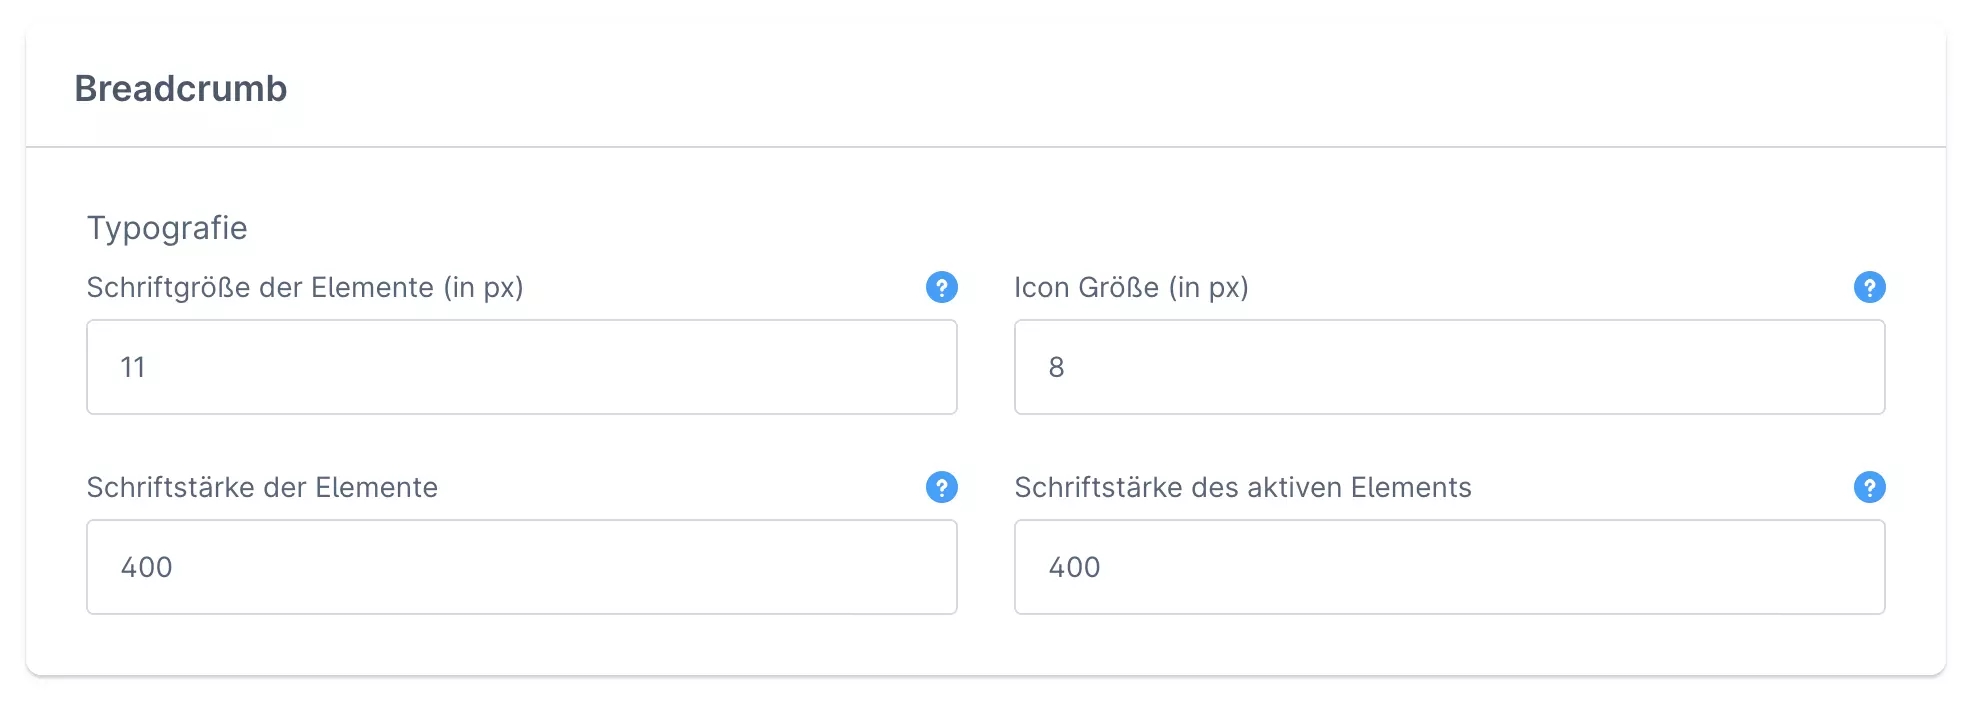Click the 400 value for active element weight
This screenshot has height=706, width=1970.
click(1074, 568)
